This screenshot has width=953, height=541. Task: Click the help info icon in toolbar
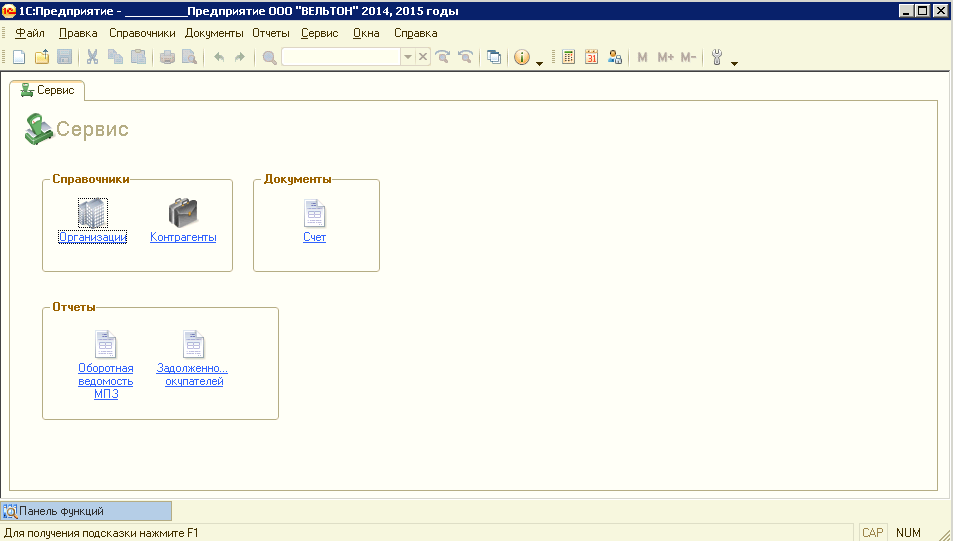click(521, 58)
